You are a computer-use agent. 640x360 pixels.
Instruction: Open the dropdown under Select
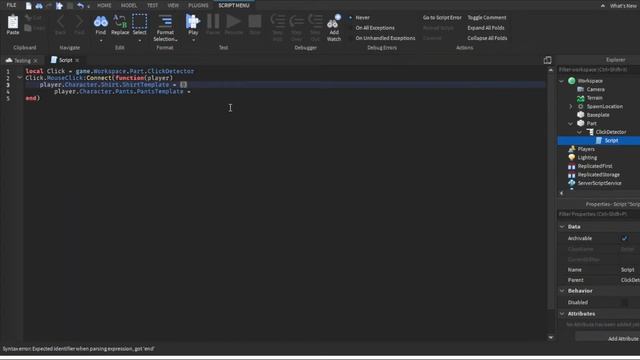click(x=139, y=40)
